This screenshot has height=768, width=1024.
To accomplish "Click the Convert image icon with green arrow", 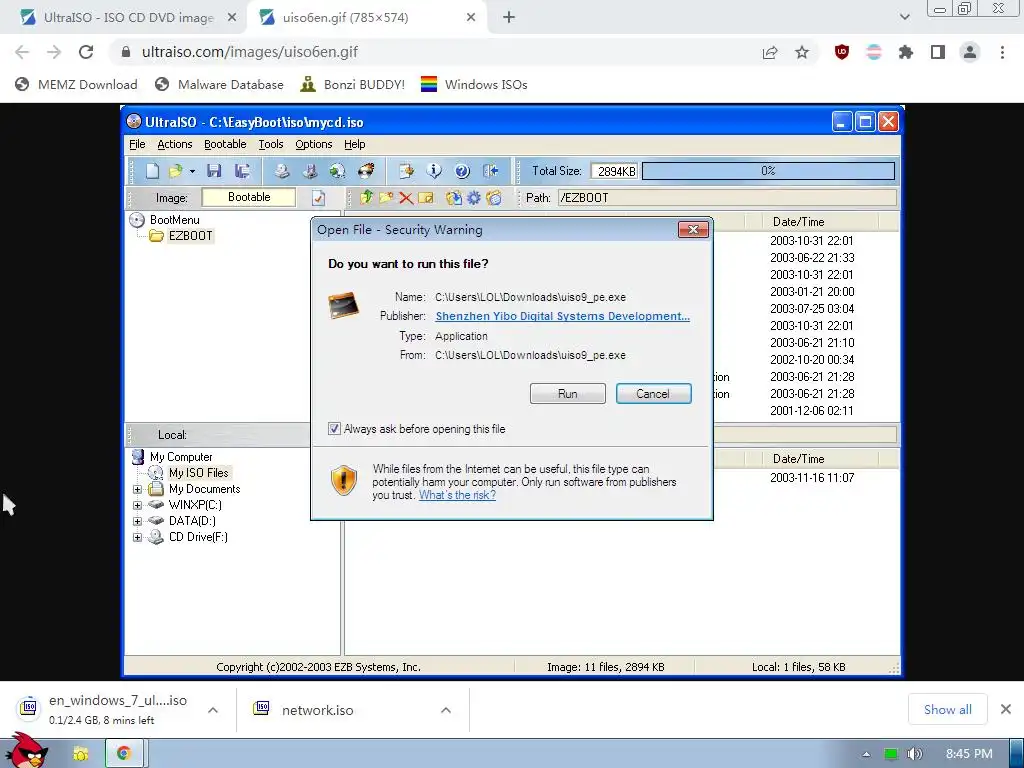I will 337,171.
